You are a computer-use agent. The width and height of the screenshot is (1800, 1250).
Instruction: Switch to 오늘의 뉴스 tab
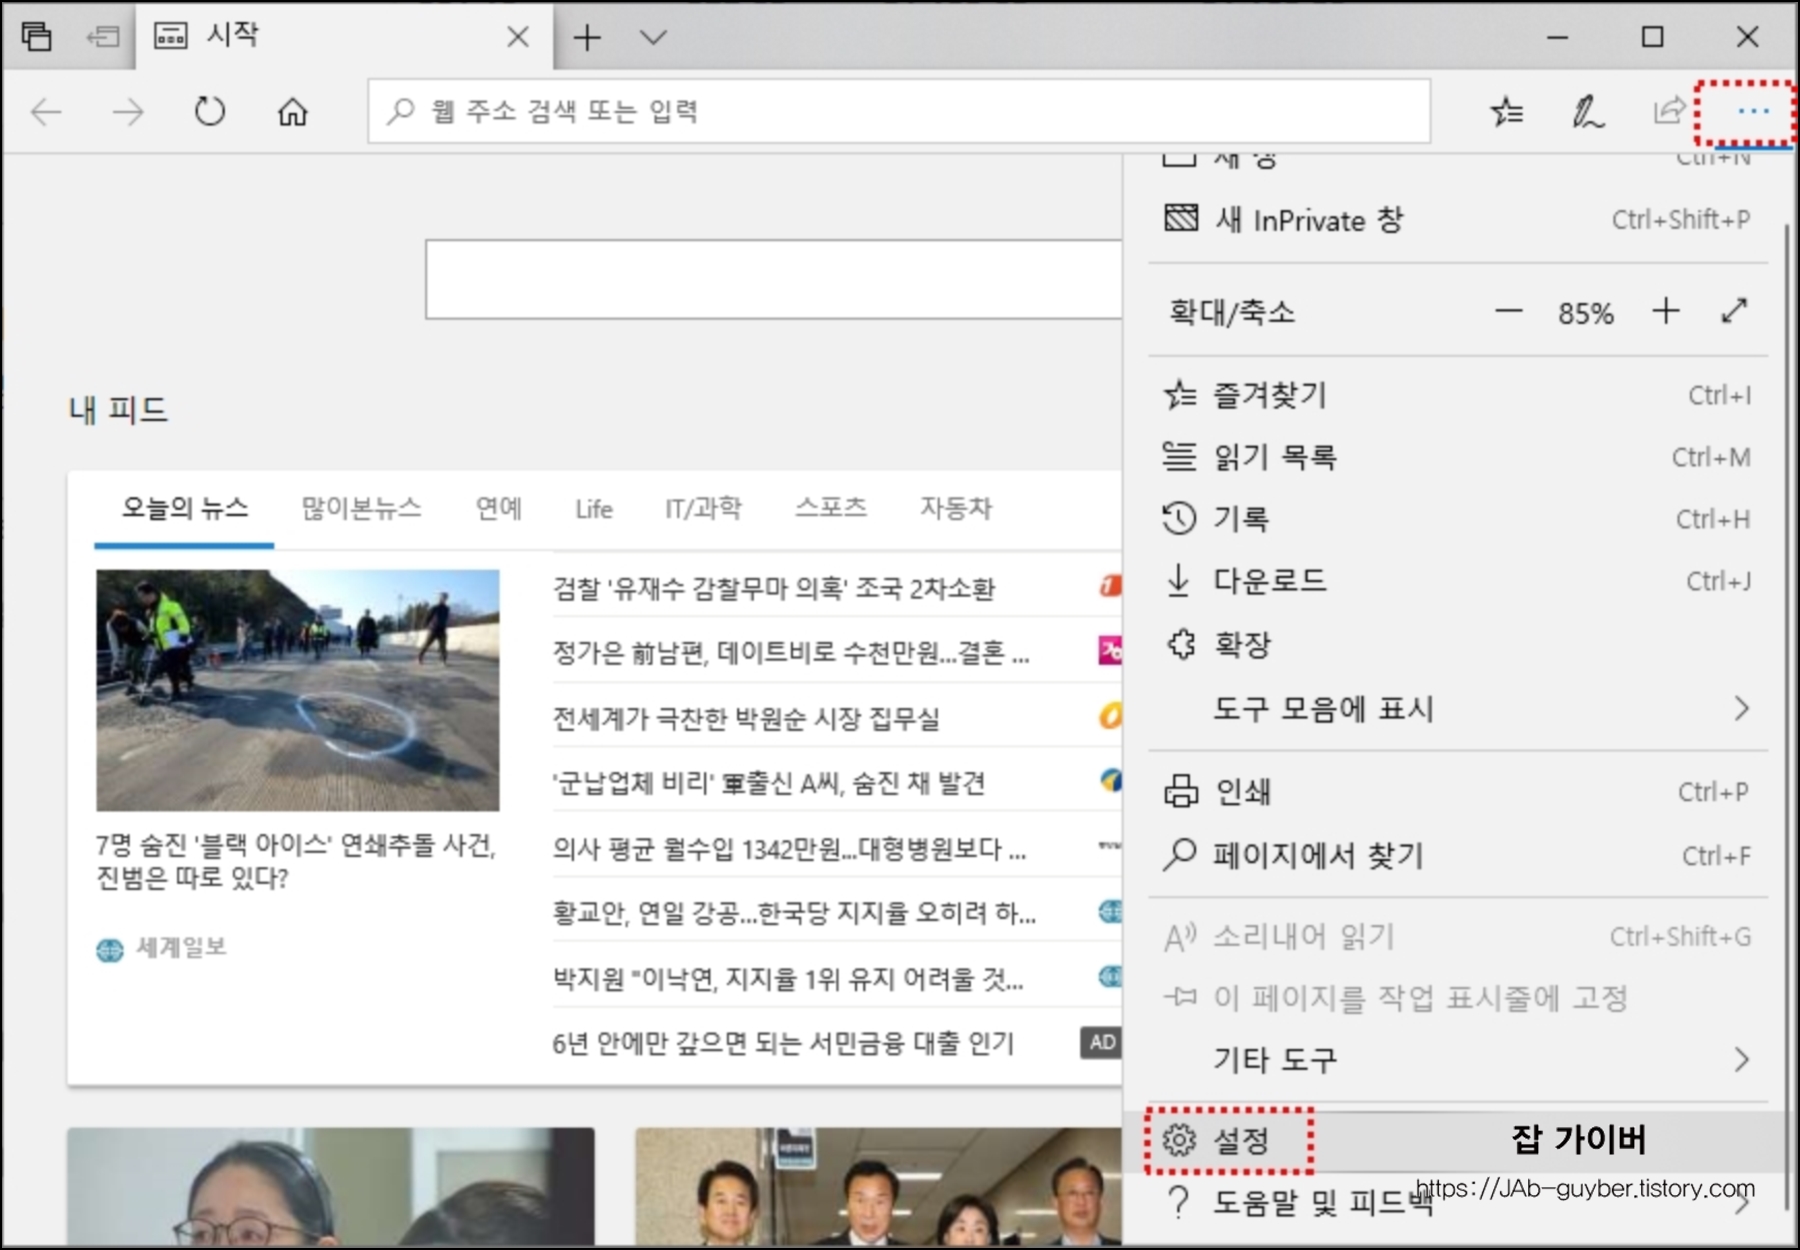185,509
